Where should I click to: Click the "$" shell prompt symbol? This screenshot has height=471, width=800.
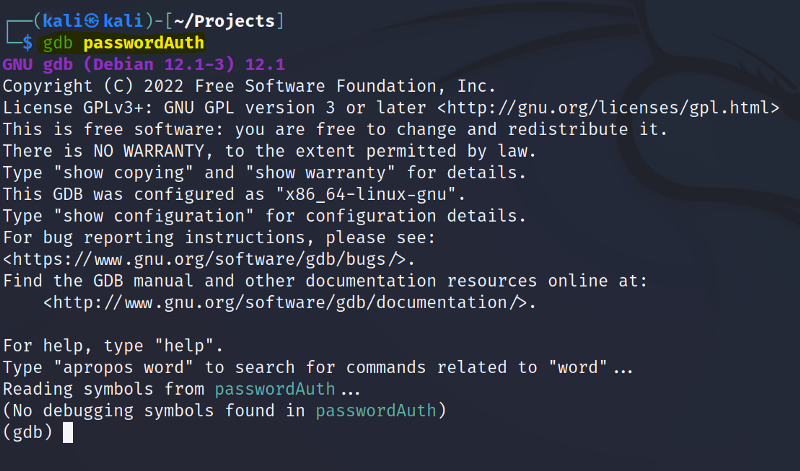click(x=28, y=42)
